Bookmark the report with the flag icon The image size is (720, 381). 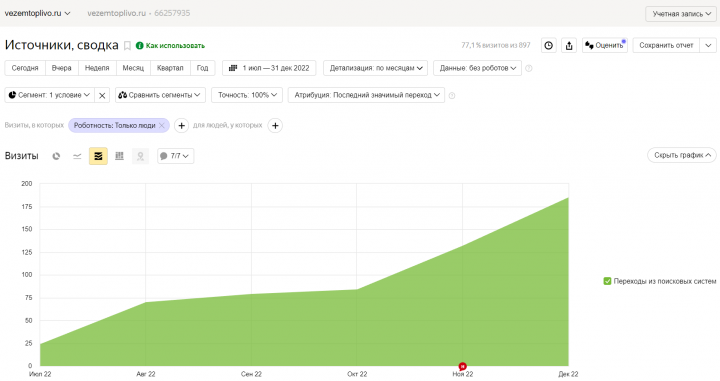(127, 45)
